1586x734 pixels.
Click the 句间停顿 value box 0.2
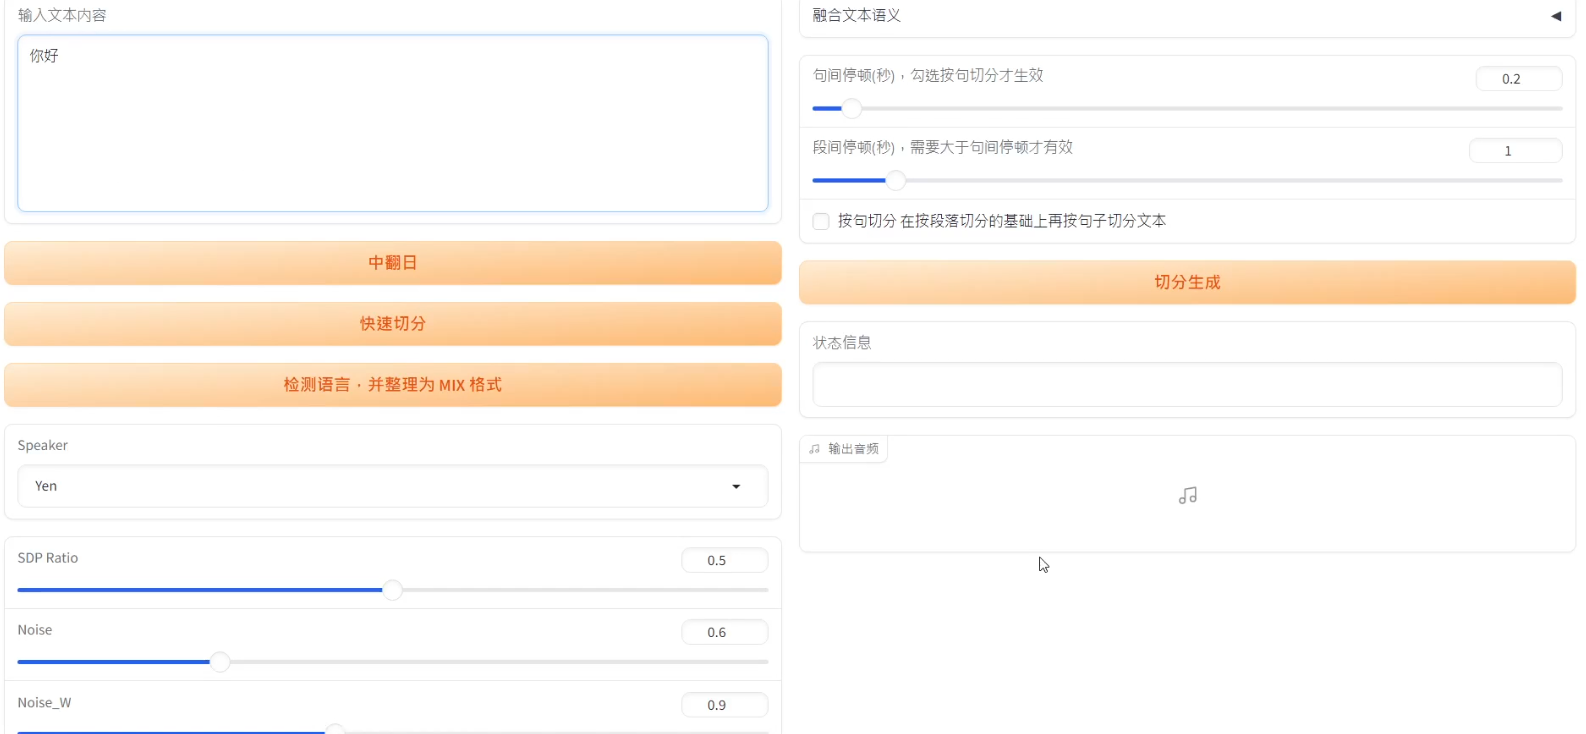(x=1519, y=79)
